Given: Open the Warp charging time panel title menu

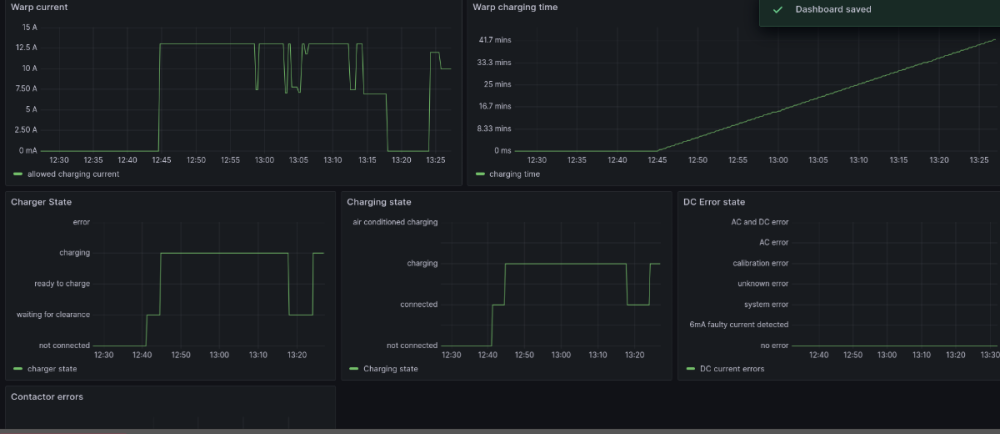Looking at the screenshot, I should pos(514,7).
